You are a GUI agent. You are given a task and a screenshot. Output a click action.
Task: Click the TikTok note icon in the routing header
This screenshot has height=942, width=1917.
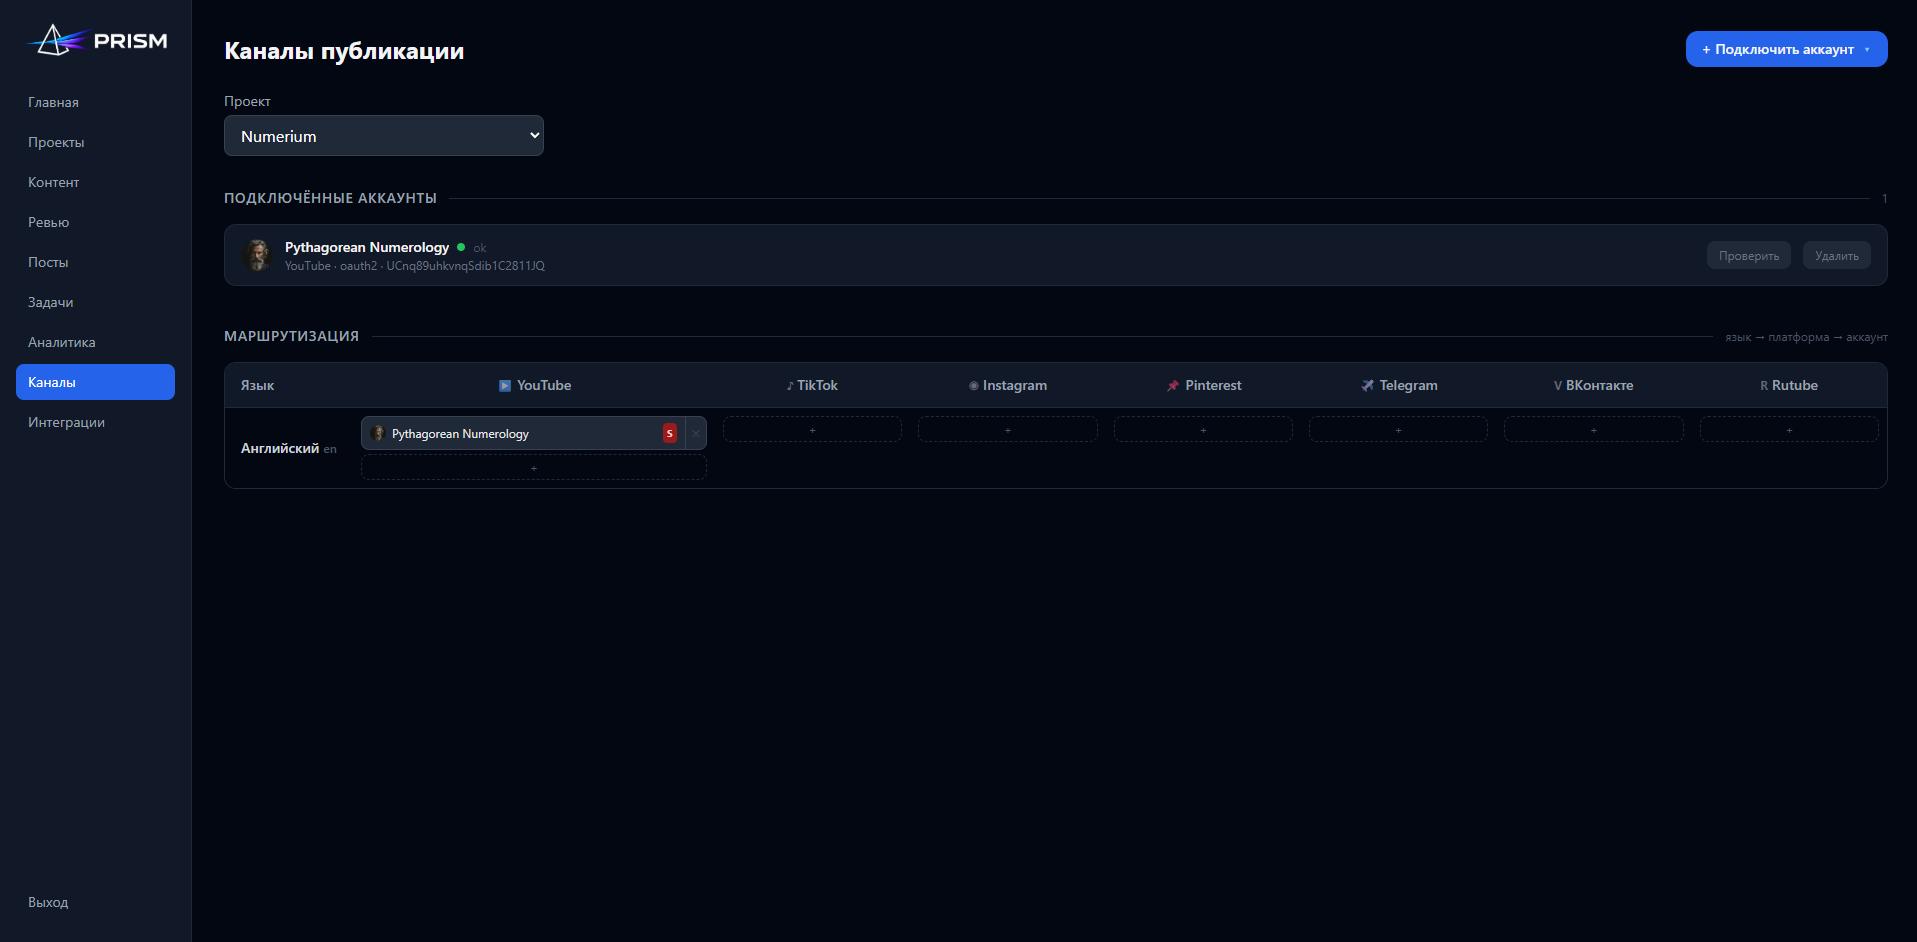790,386
